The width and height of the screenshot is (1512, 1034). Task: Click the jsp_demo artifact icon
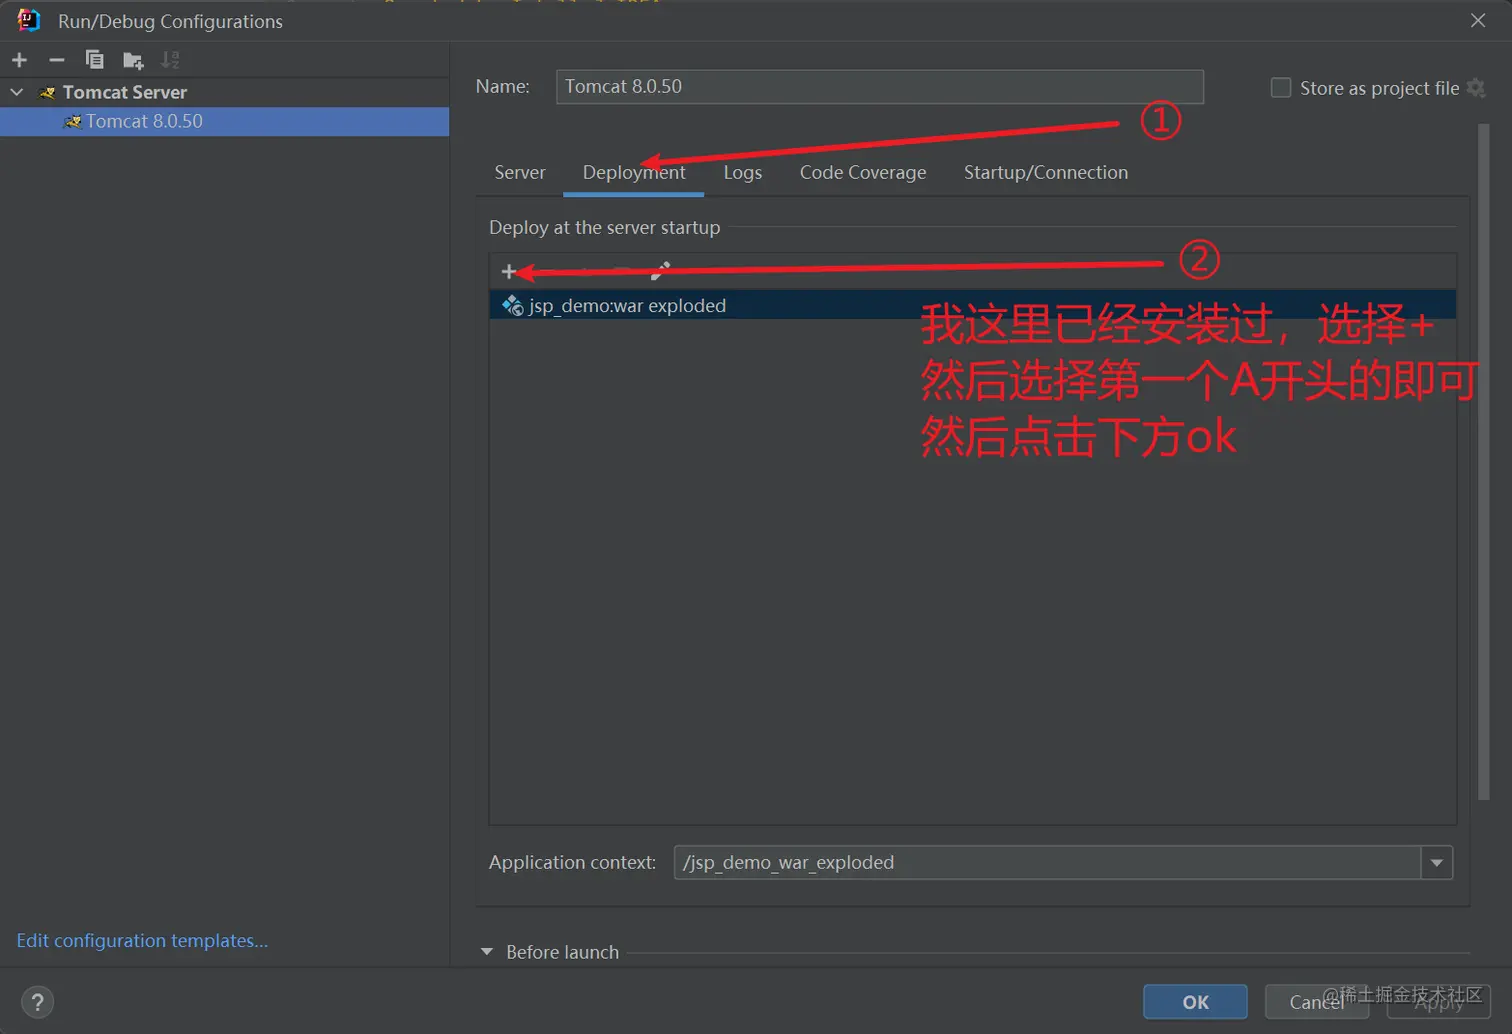click(512, 305)
